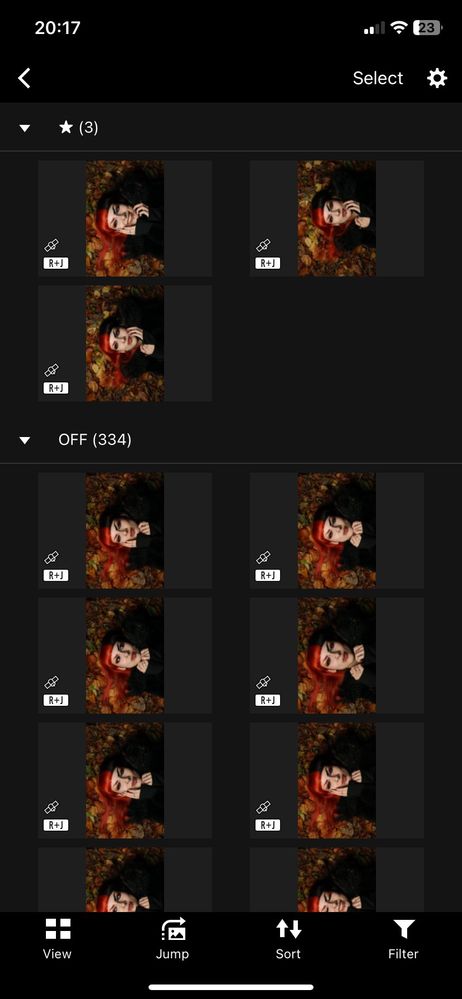This screenshot has width=462, height=999.
Task: Tap satellite icon on first OFF-group photo
Action: (52, 558)
